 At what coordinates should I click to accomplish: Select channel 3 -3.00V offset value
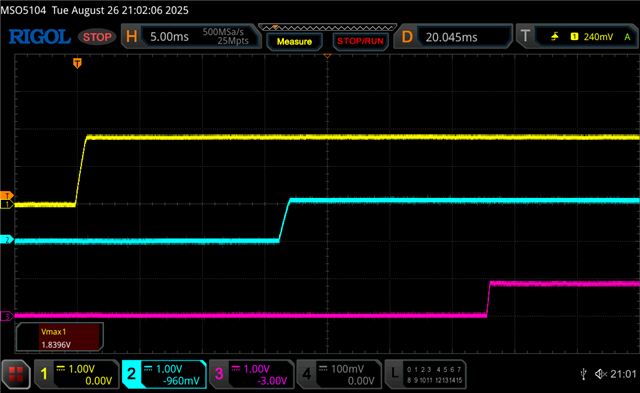click(272, 381)
